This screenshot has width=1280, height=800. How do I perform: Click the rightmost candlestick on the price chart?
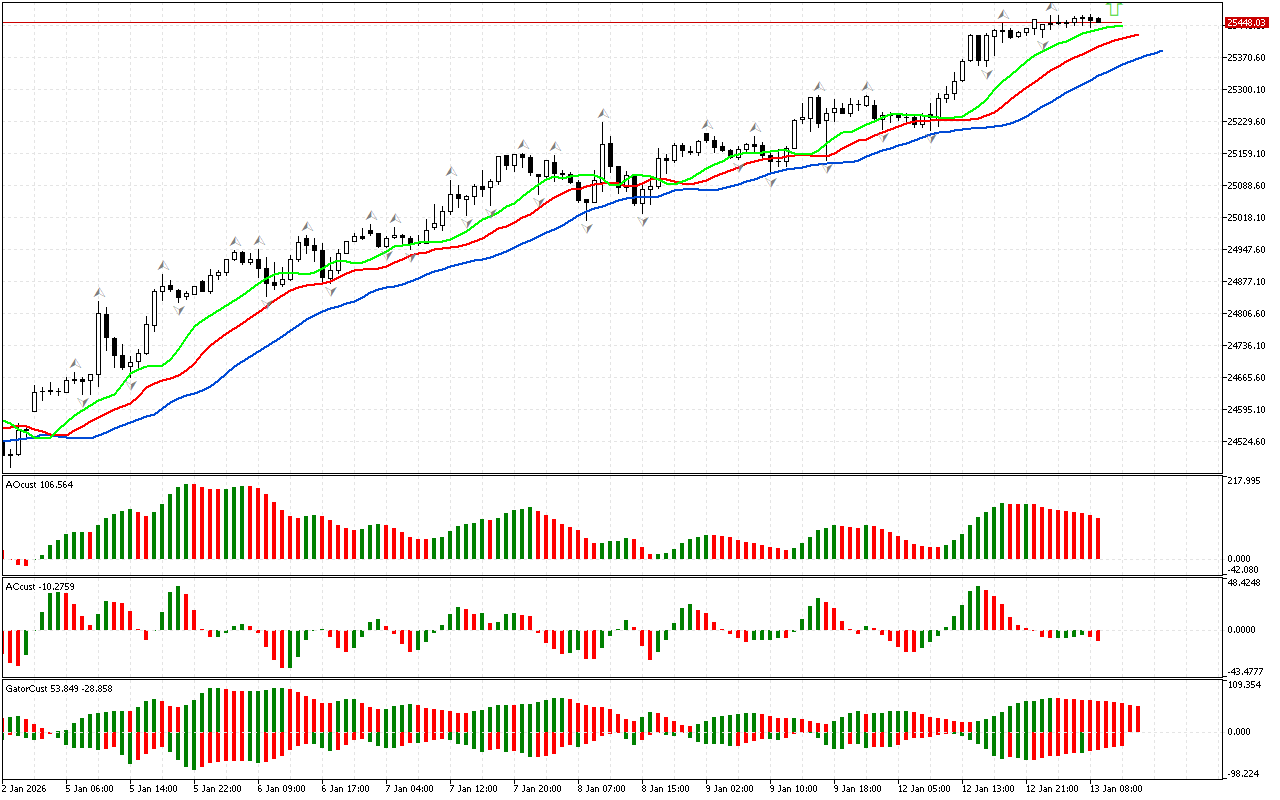1099,19
